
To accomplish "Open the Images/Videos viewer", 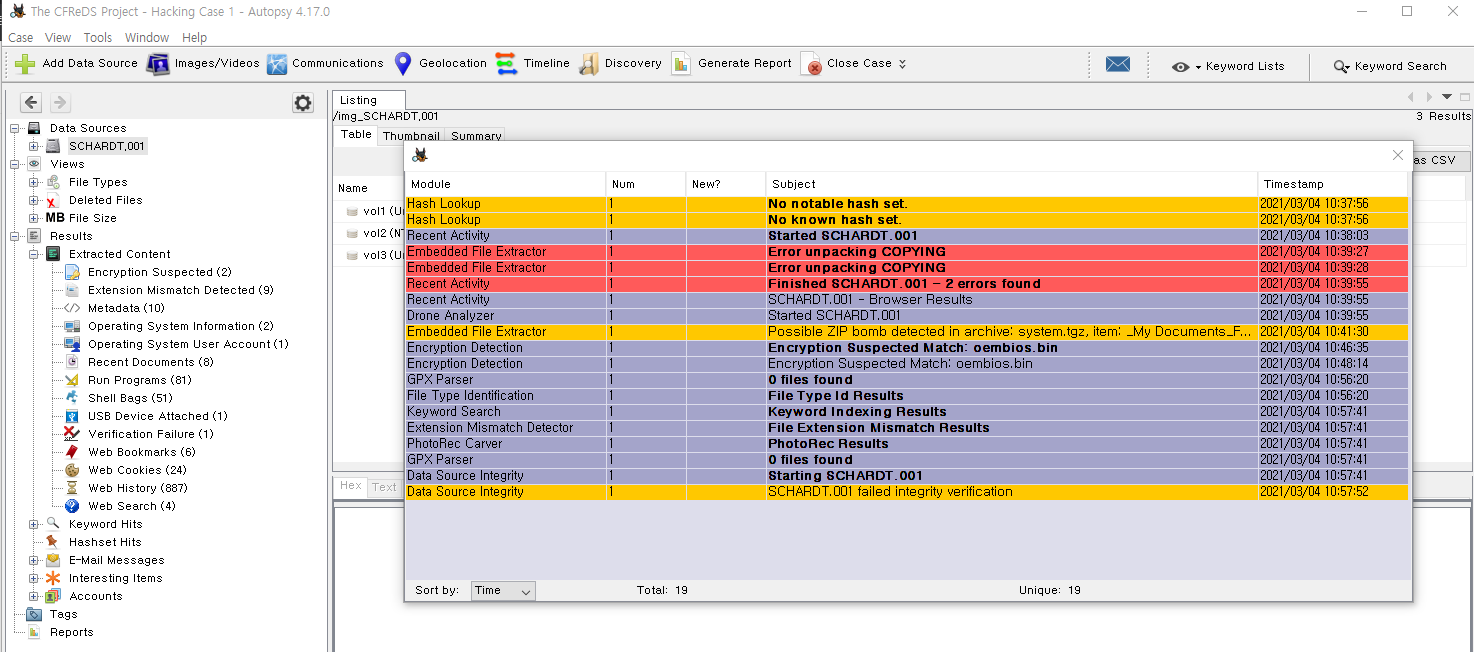I will 203,64.
